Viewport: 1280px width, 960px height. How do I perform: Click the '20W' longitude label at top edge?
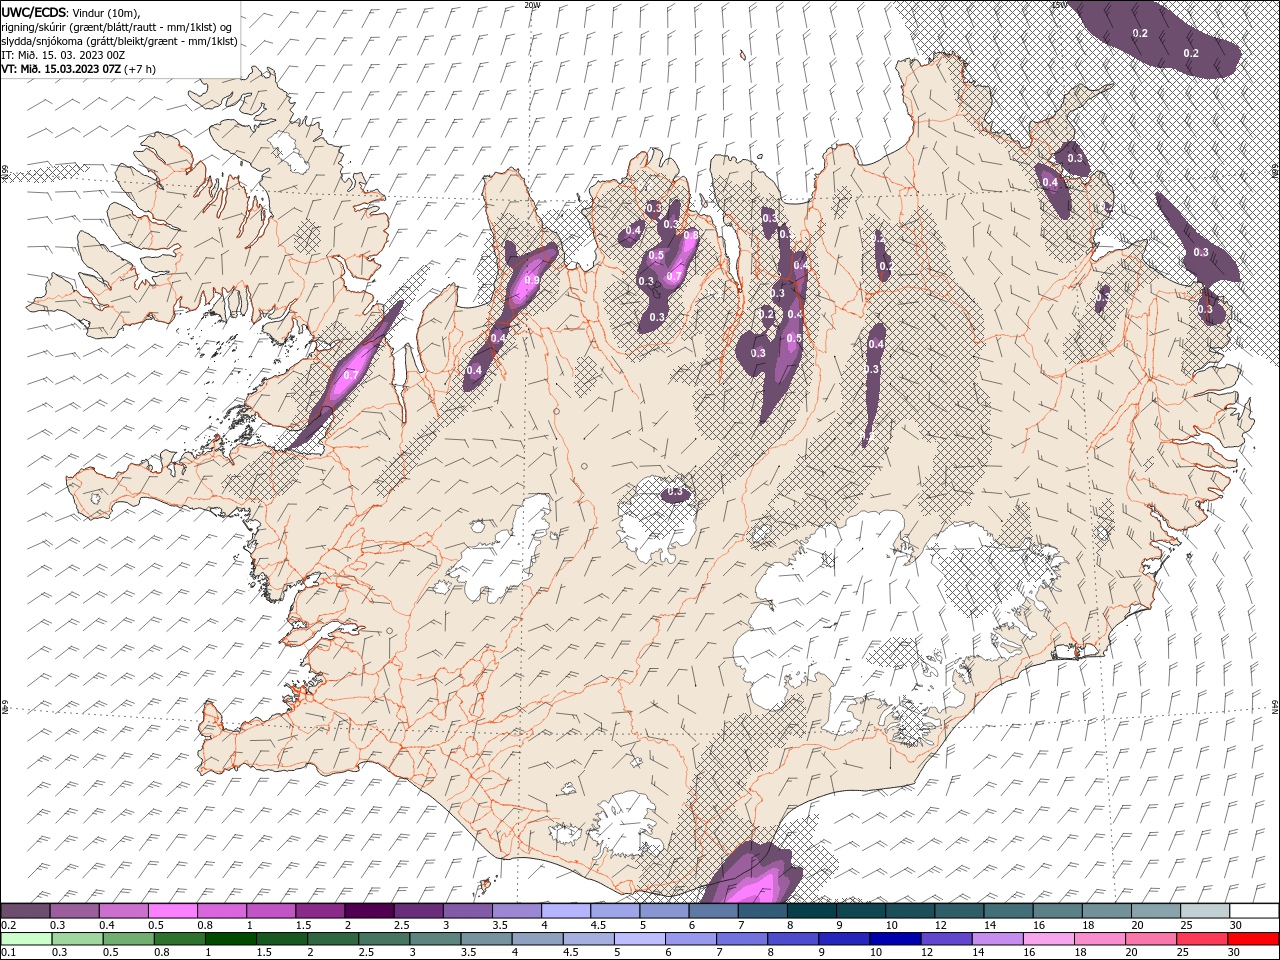pyautogui.click(x=532, y=5)
